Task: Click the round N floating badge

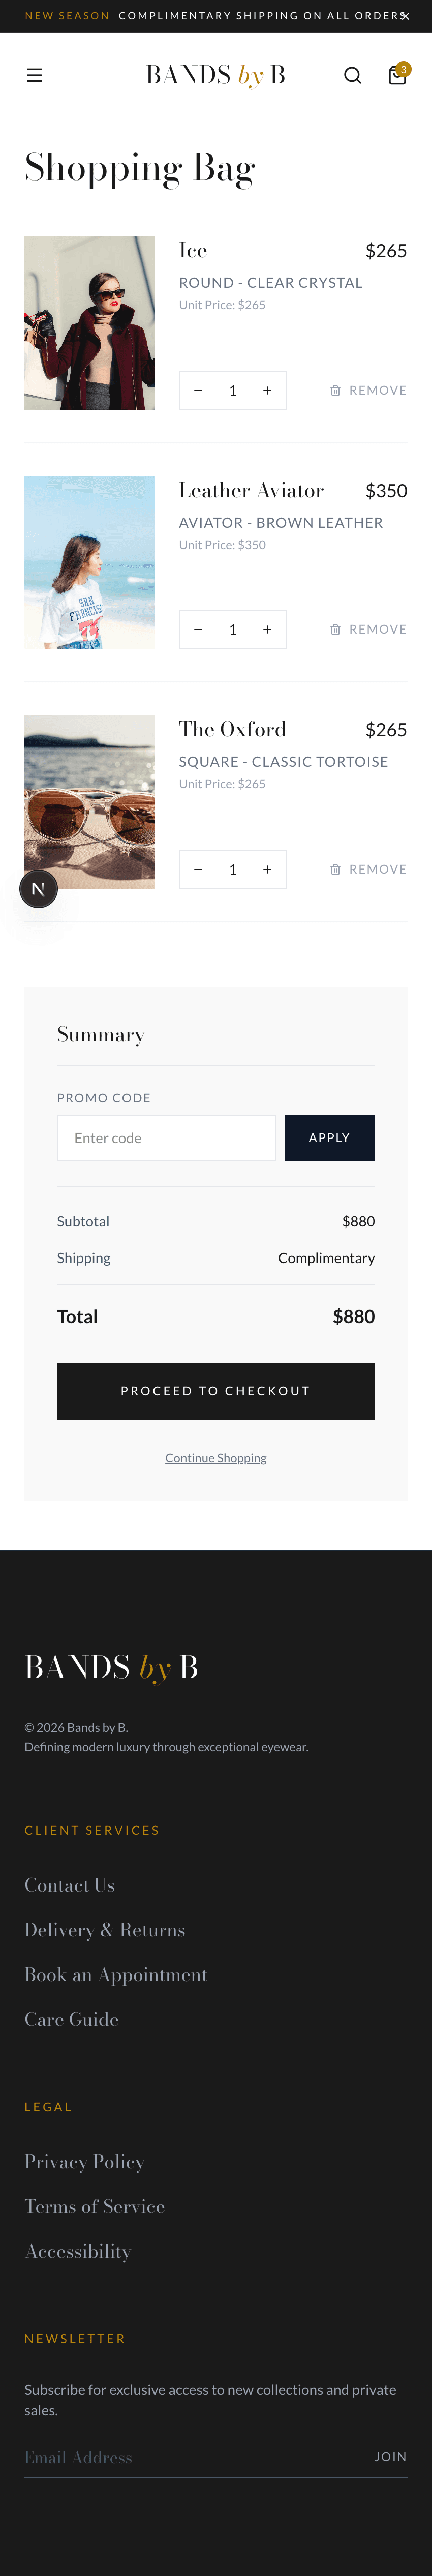Action: click(x=39, y=889)
